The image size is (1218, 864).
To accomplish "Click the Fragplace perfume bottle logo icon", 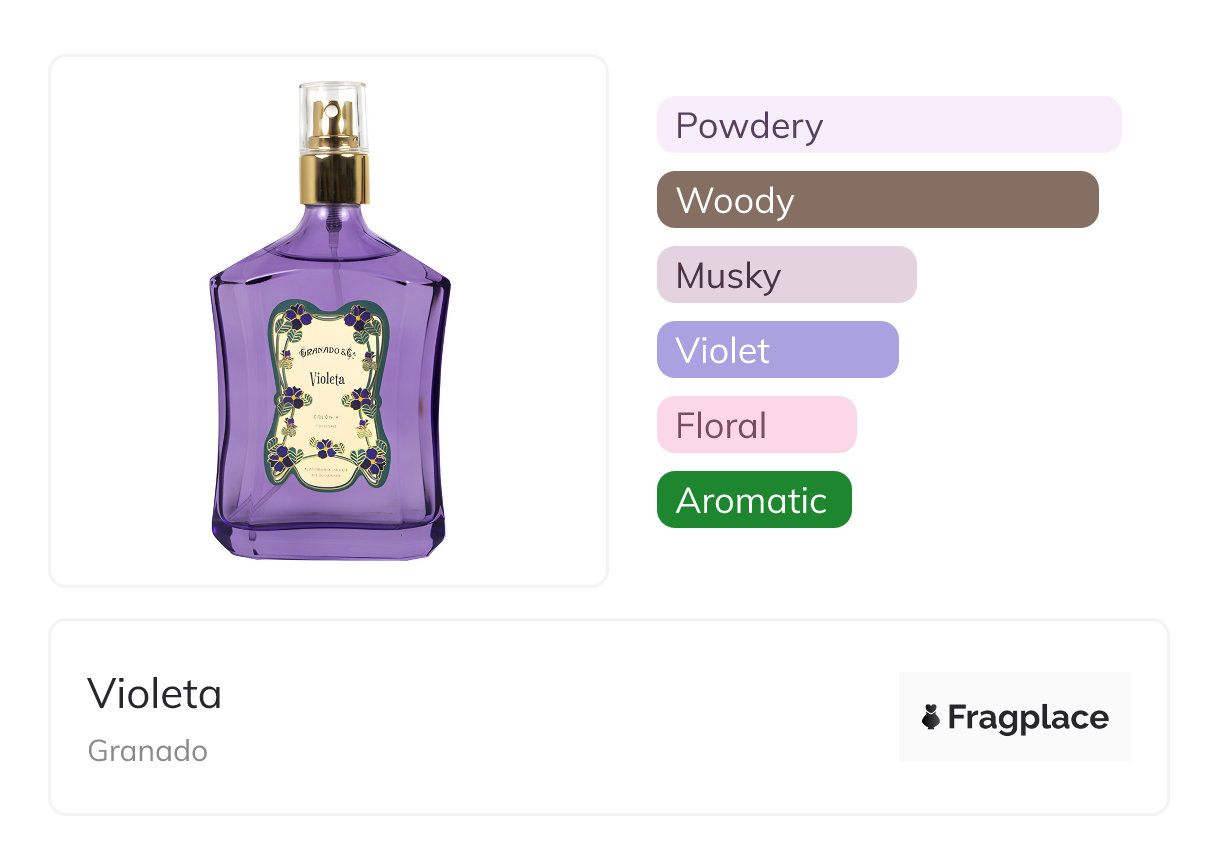I will click(x=931, y=717).
